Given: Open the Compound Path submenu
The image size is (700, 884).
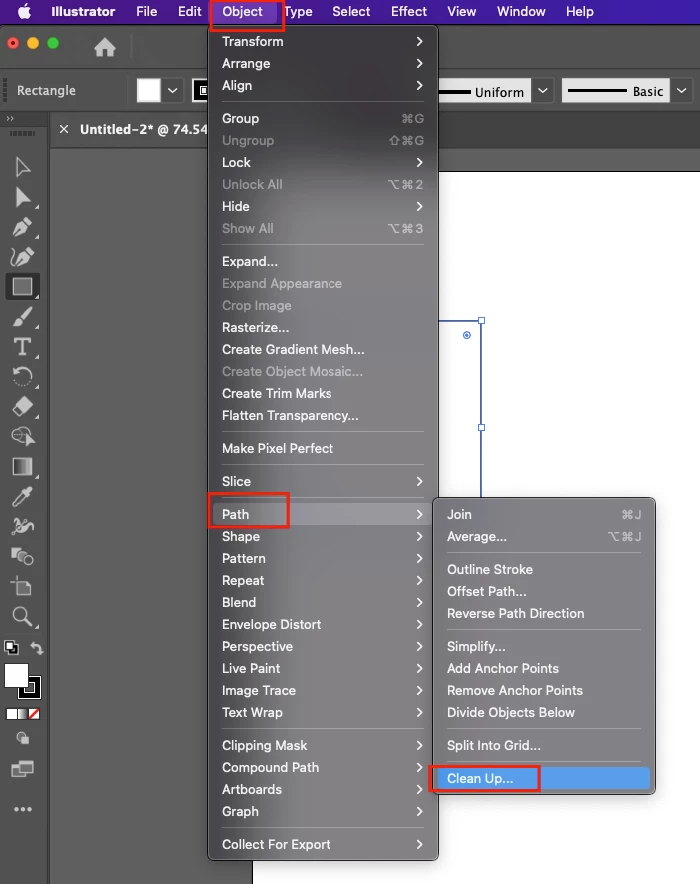Looking at the screenshot, I should (x=322, y=767).
